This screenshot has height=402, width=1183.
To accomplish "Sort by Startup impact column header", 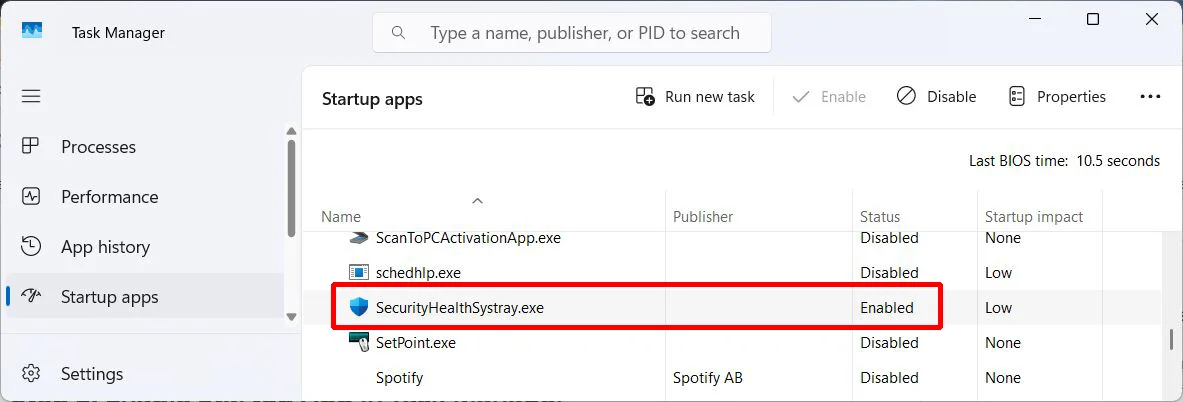I will [1034, 216].
